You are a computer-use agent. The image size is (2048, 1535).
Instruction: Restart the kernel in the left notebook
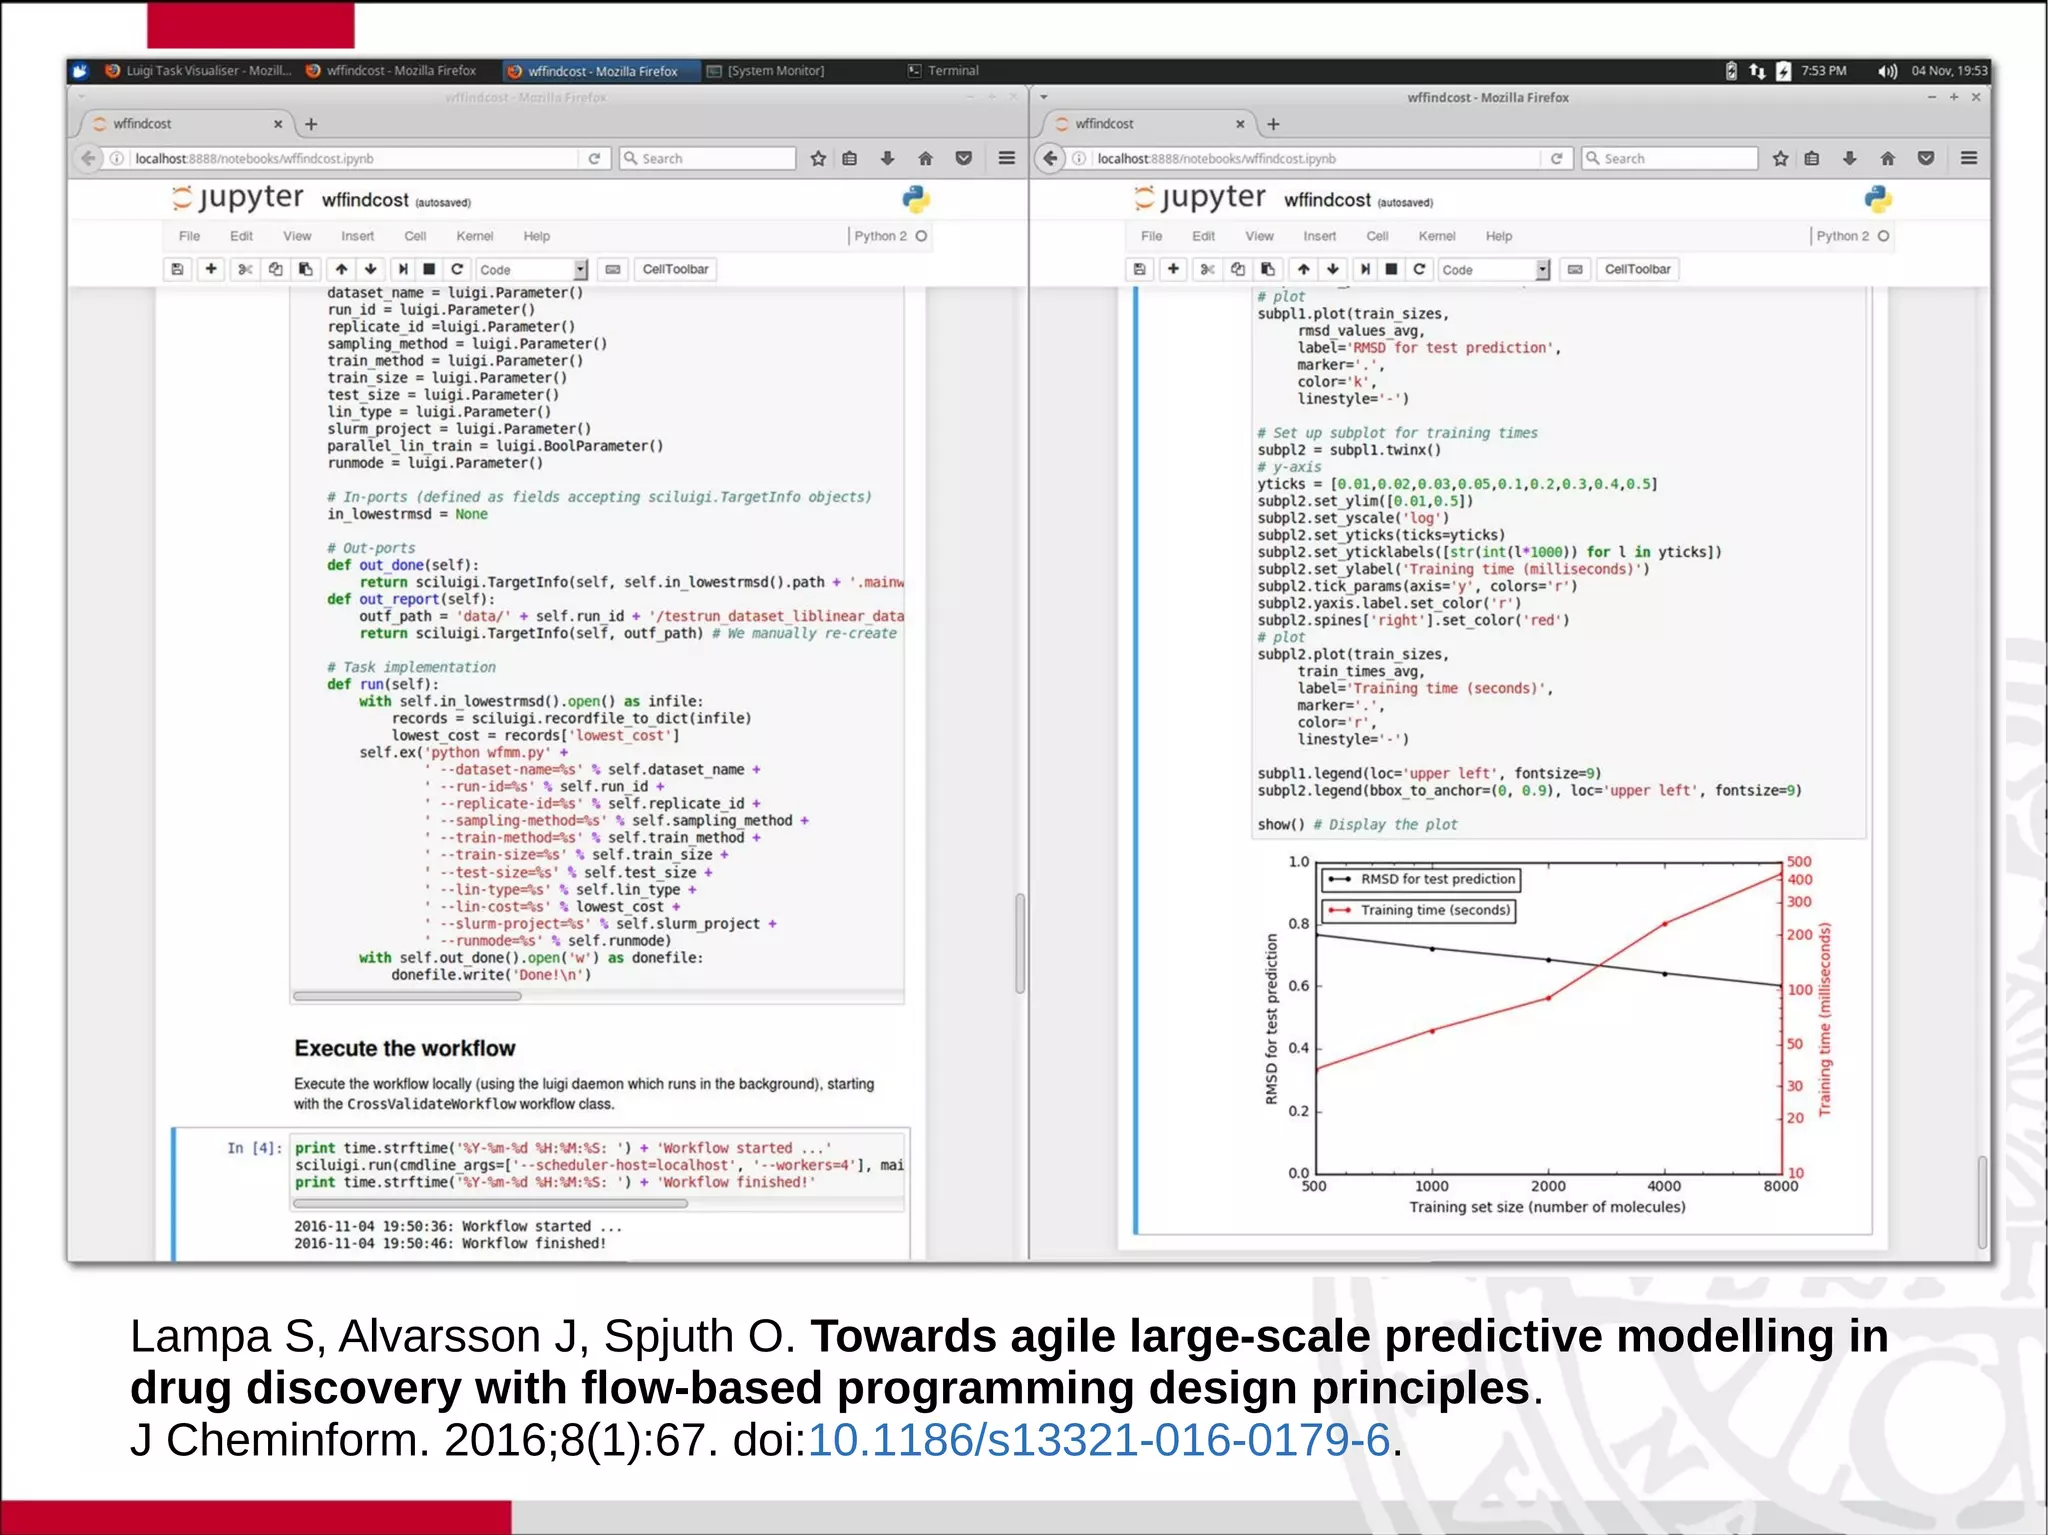[x=457, y=269]
